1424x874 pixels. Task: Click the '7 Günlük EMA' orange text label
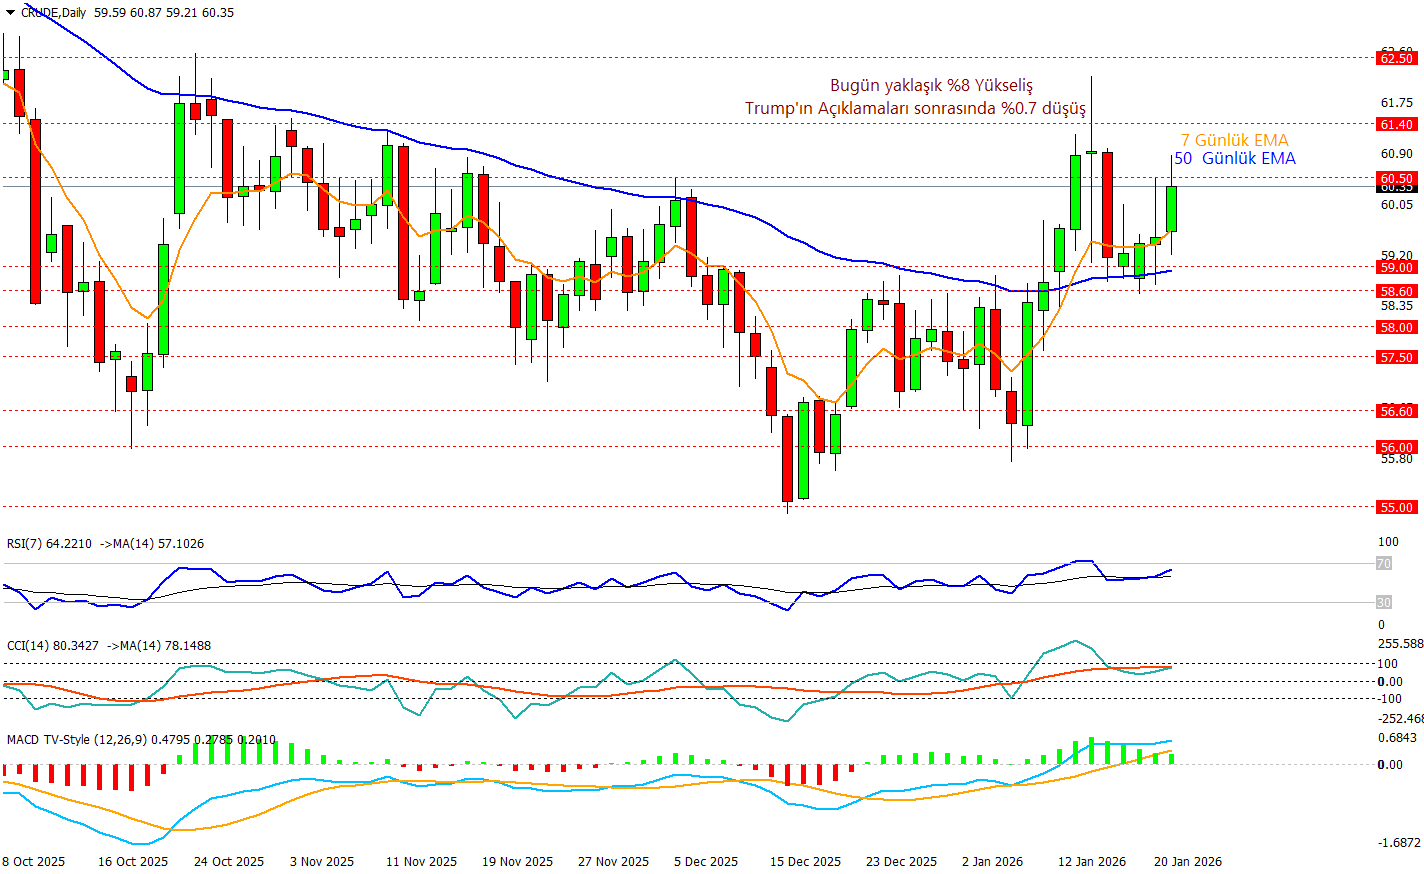[1234, 141]
